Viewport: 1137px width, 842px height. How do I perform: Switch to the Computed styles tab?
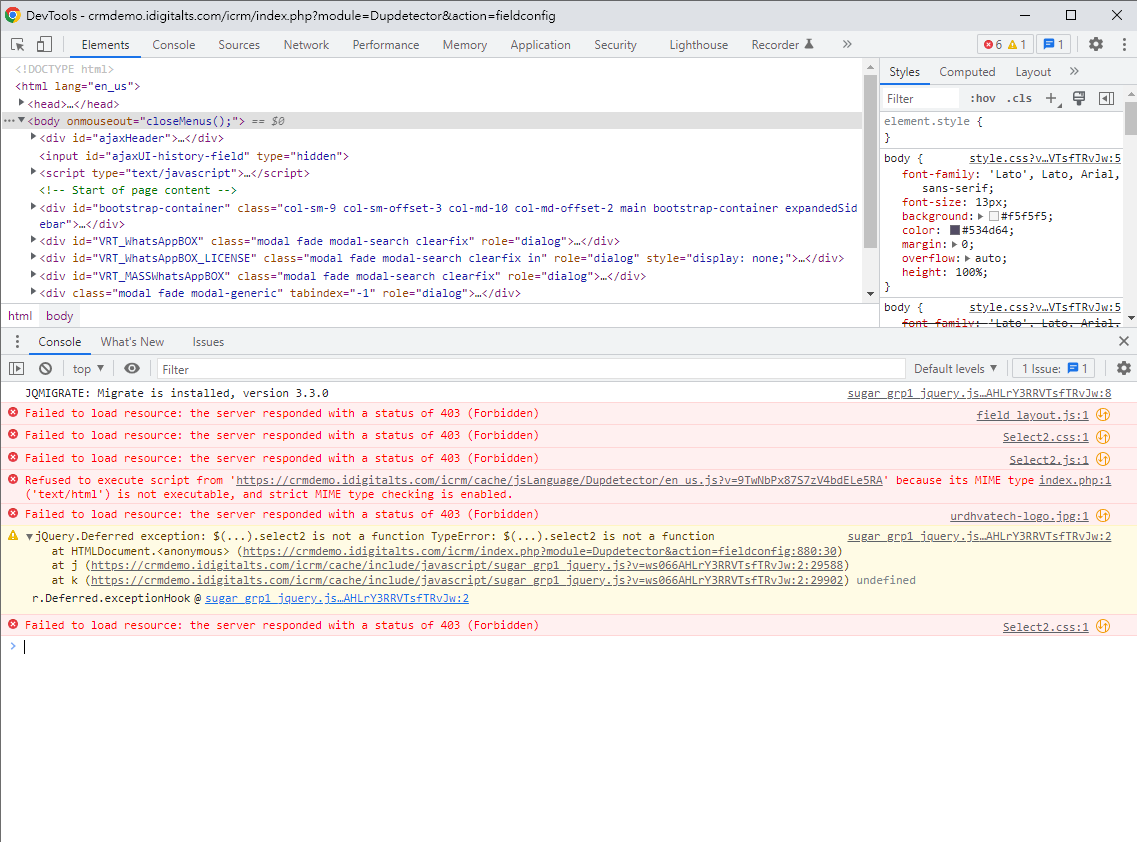(x=967, y=72)
